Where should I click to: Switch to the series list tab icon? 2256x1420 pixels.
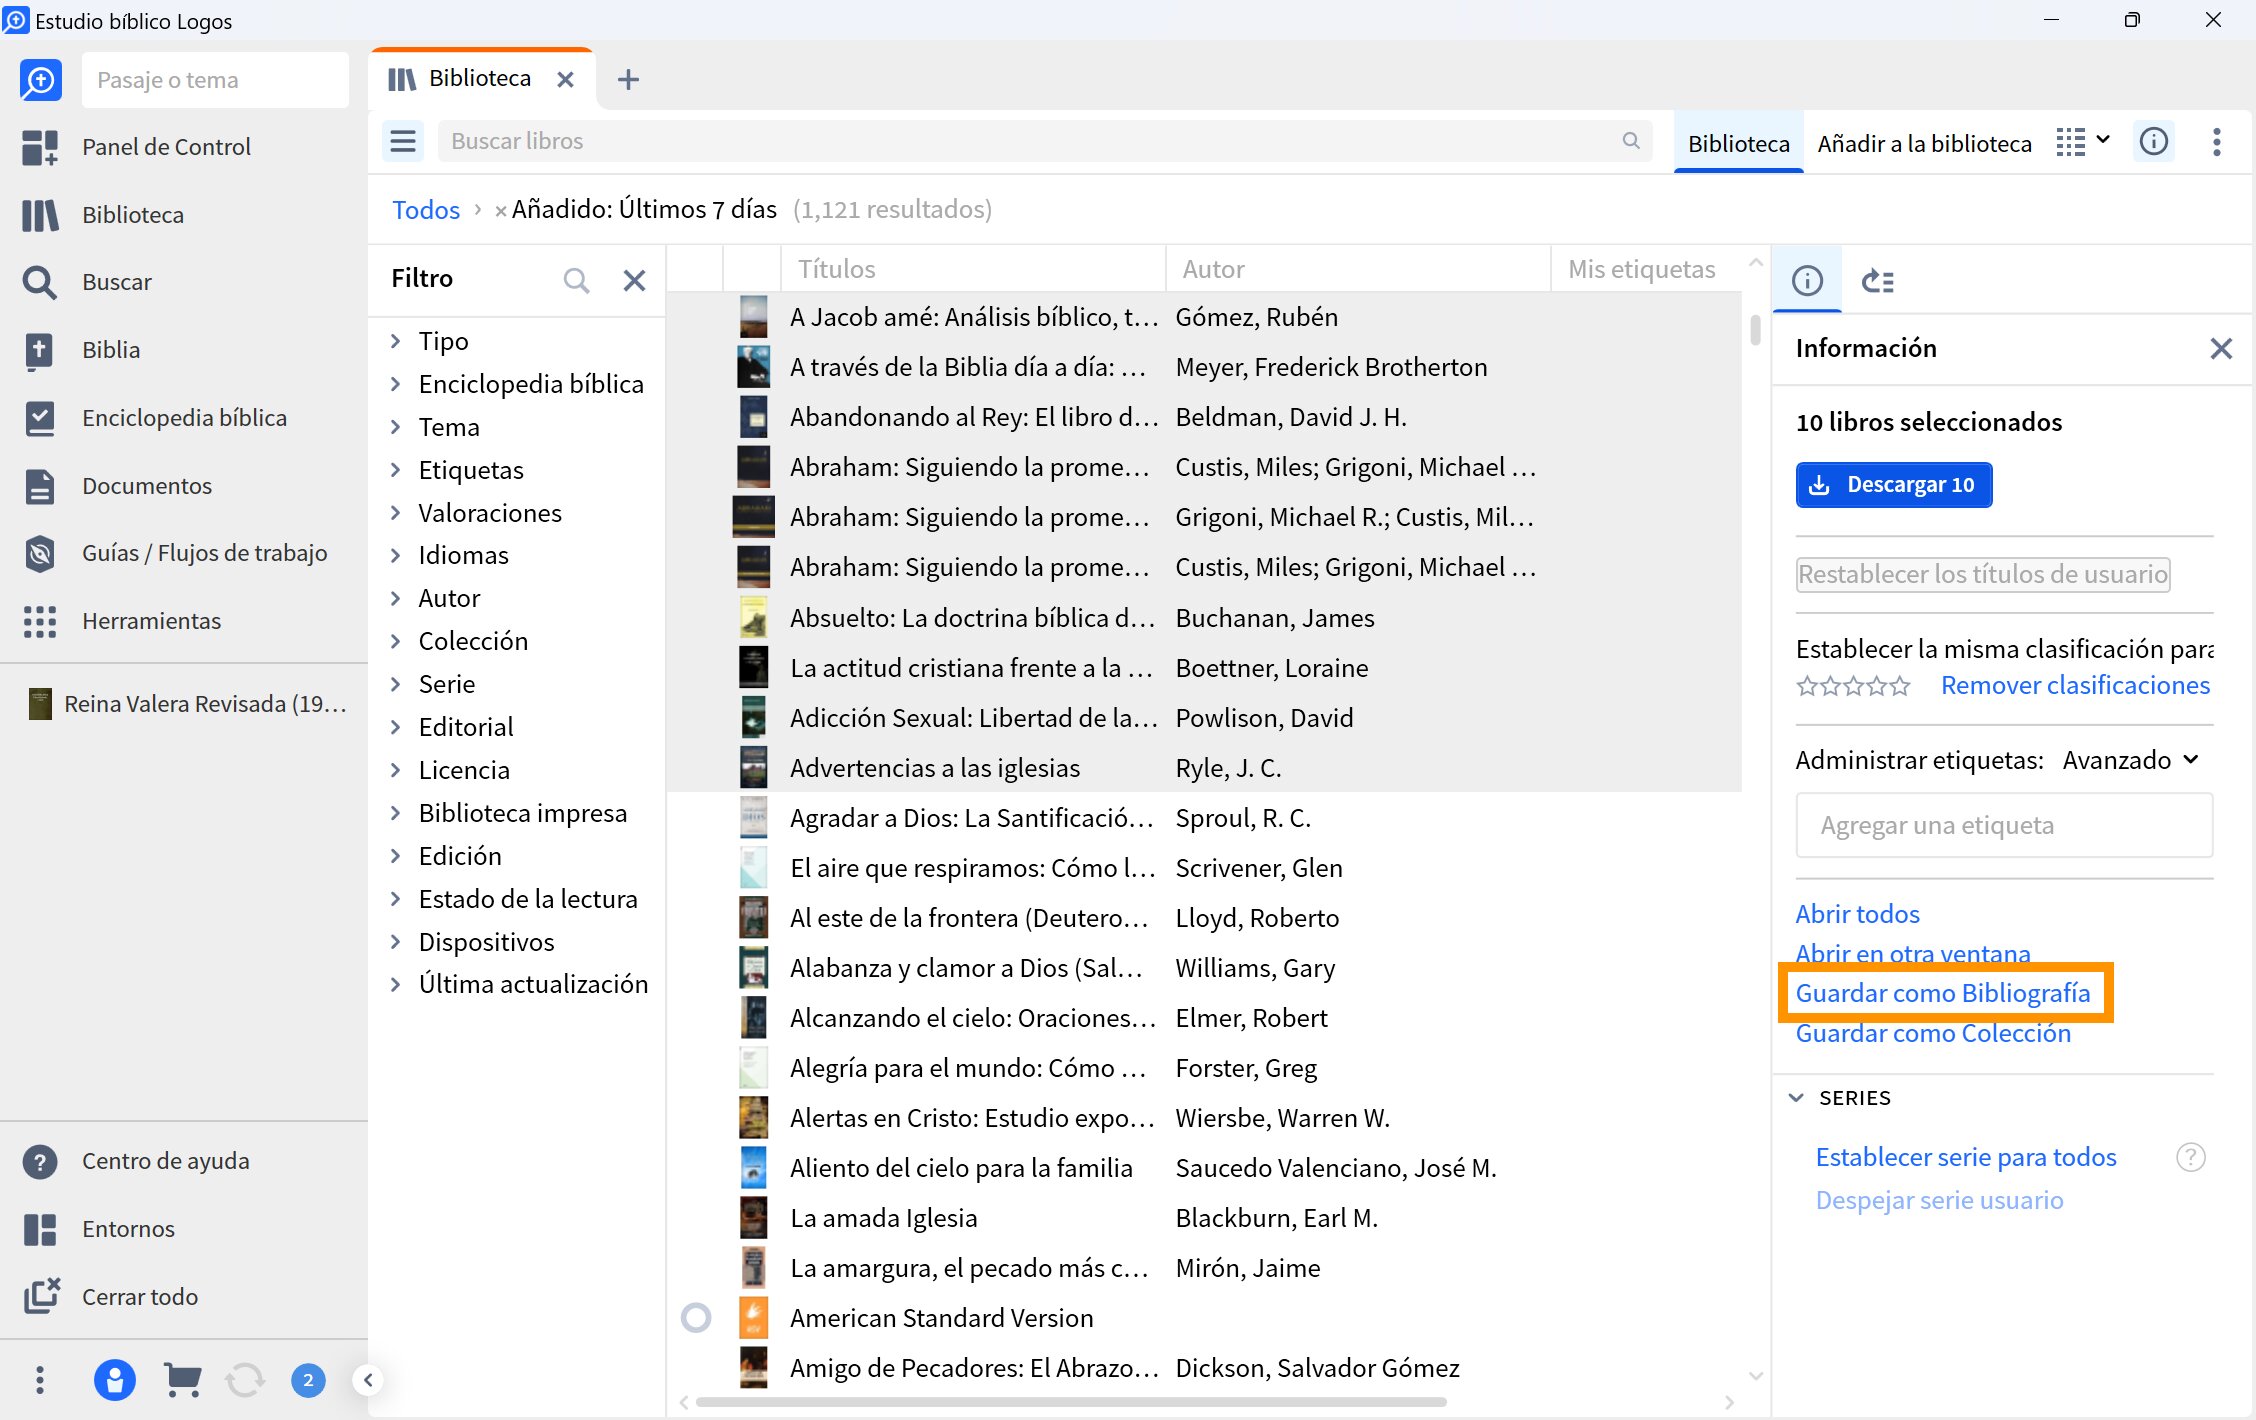tap(1877, 281)
